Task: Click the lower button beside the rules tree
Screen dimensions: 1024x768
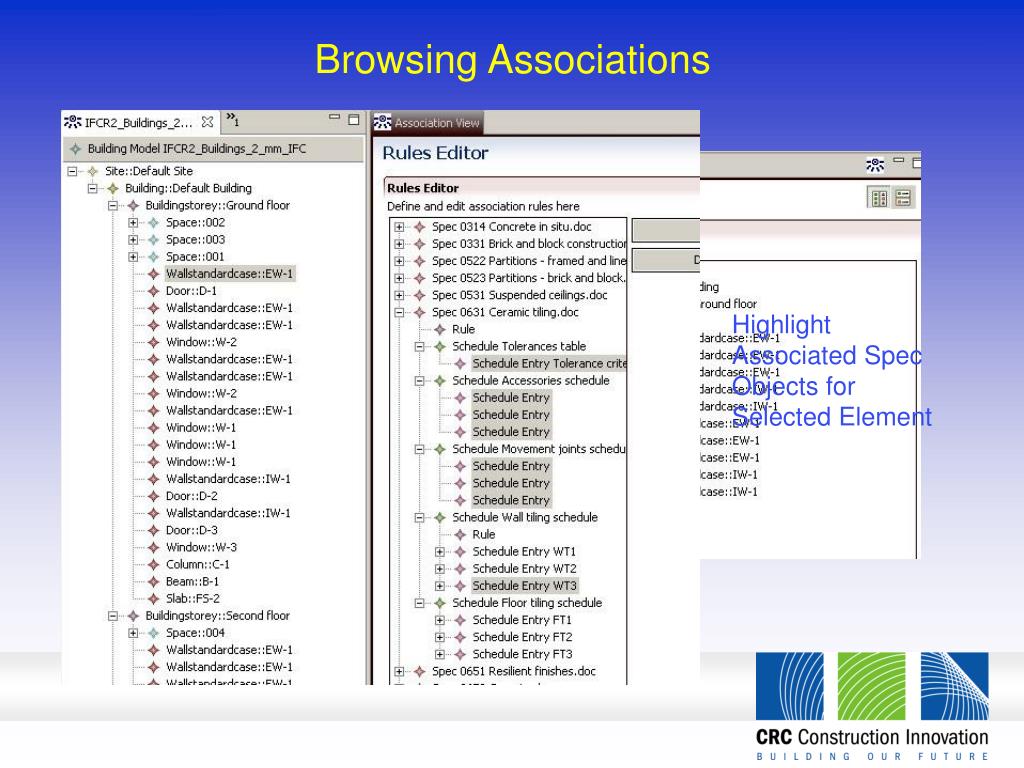Action: click(666, 260)
